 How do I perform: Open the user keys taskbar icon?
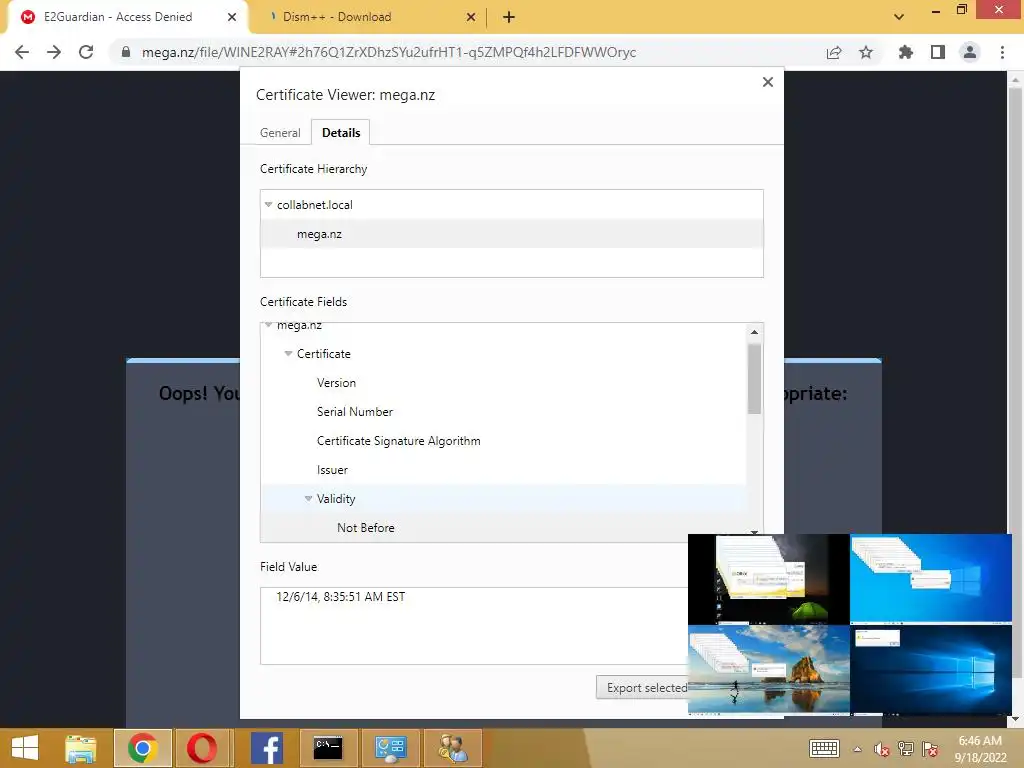[452, 748]
